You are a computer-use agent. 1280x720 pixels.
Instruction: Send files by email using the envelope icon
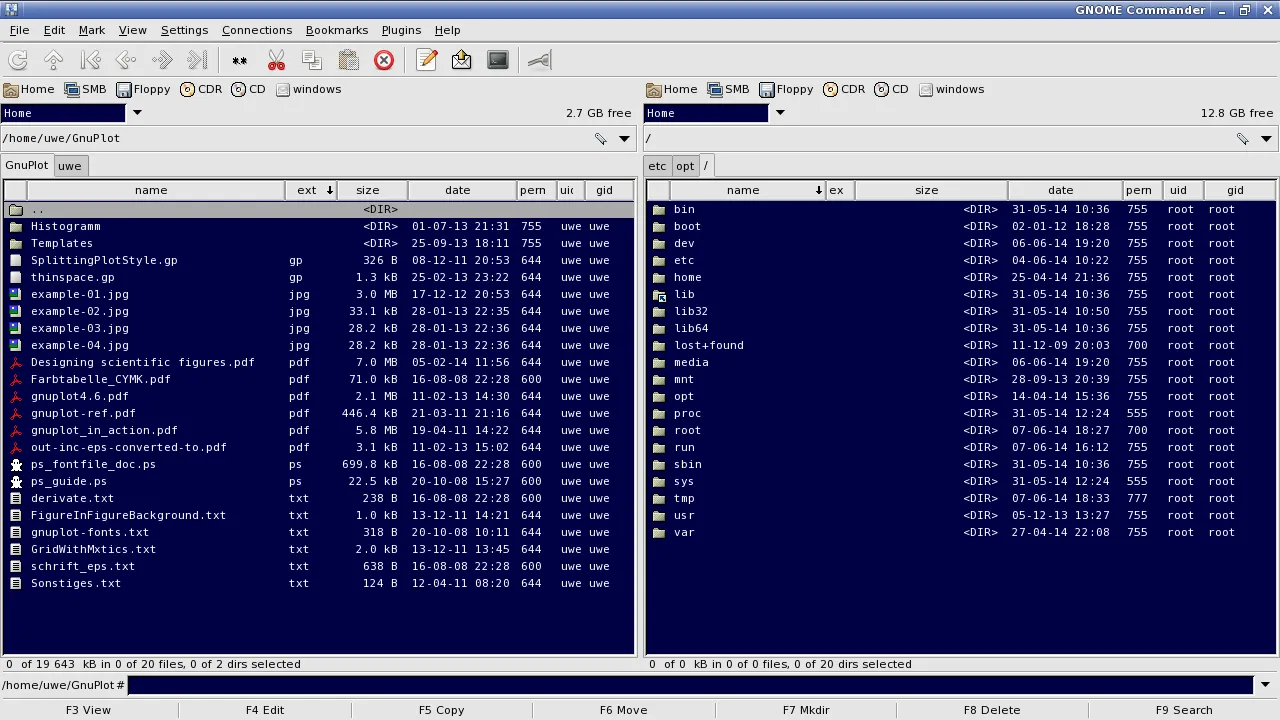461,60
